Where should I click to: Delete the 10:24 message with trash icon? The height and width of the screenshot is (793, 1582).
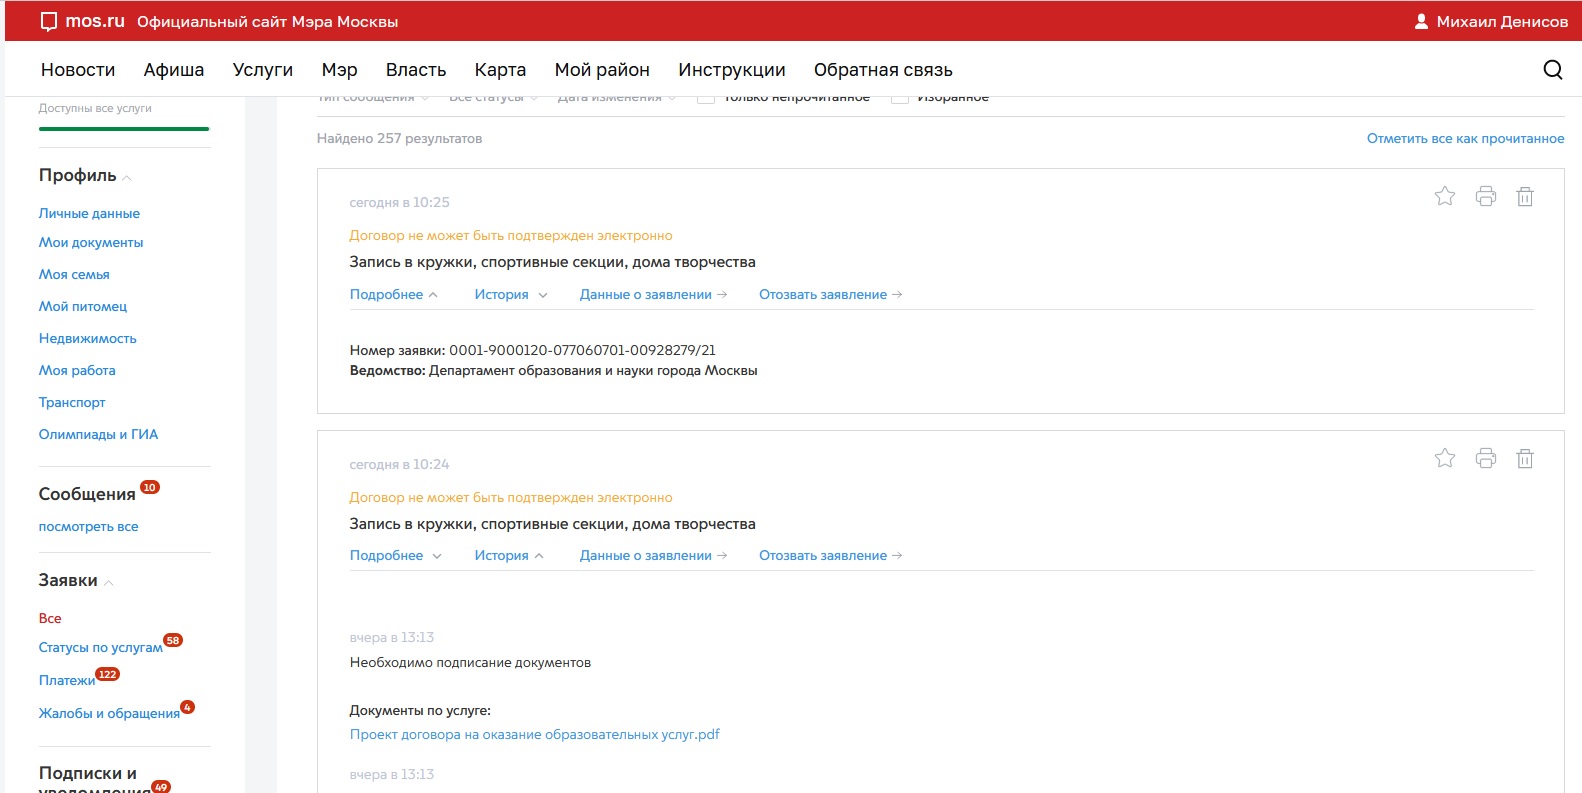[x=1524, y=459]
